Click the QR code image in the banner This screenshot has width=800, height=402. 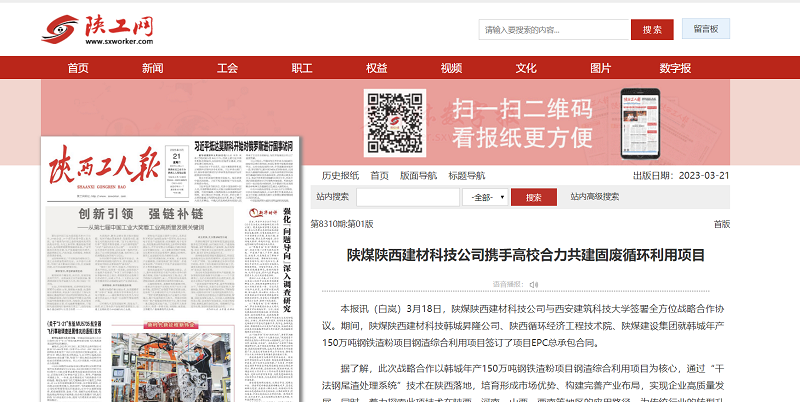(394, 123)
